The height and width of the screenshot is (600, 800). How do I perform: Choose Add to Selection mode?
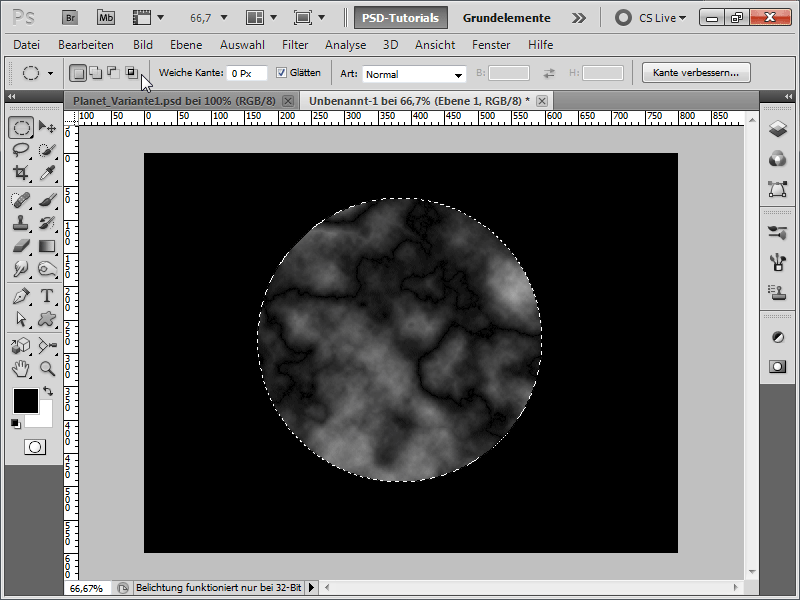point(96,73)
